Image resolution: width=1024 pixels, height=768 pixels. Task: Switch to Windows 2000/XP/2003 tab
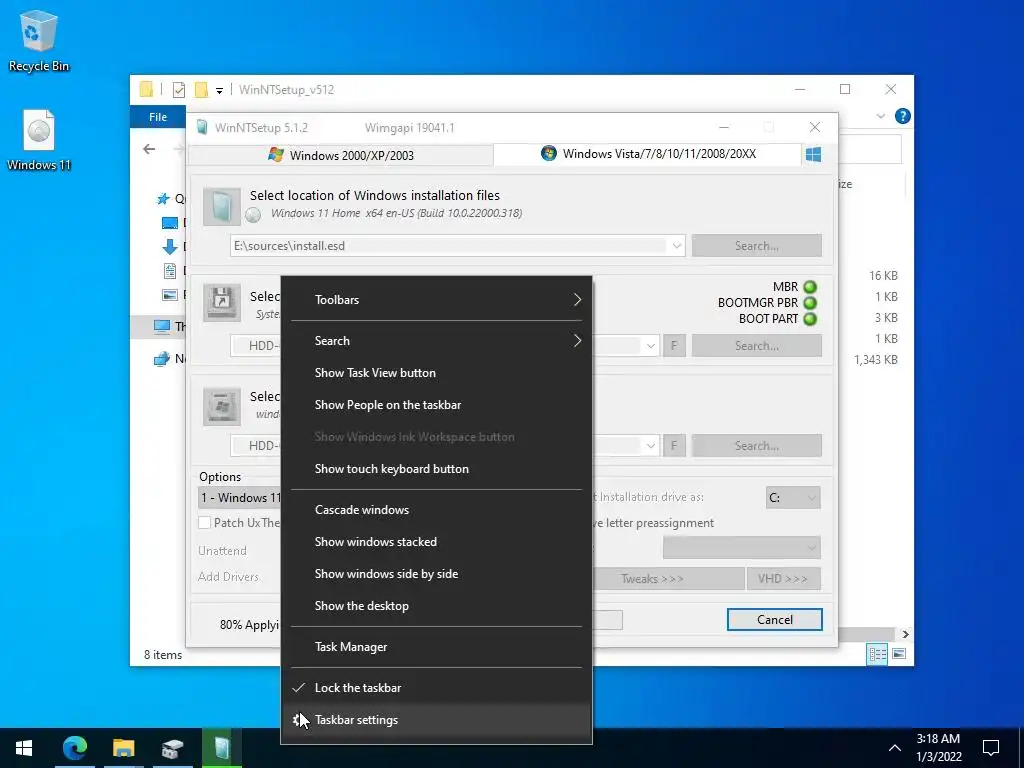[x=341, y=155]
